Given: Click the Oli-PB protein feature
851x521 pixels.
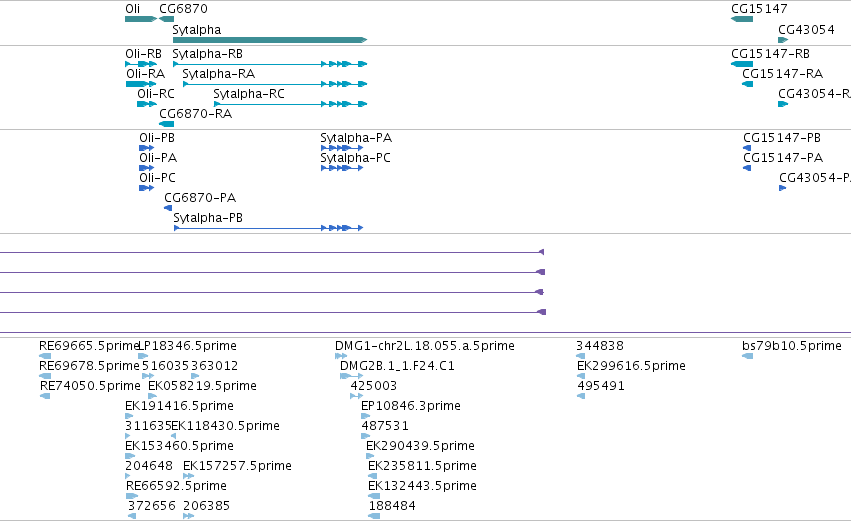Looking at the screenshot, I should (x=147, y=148).
